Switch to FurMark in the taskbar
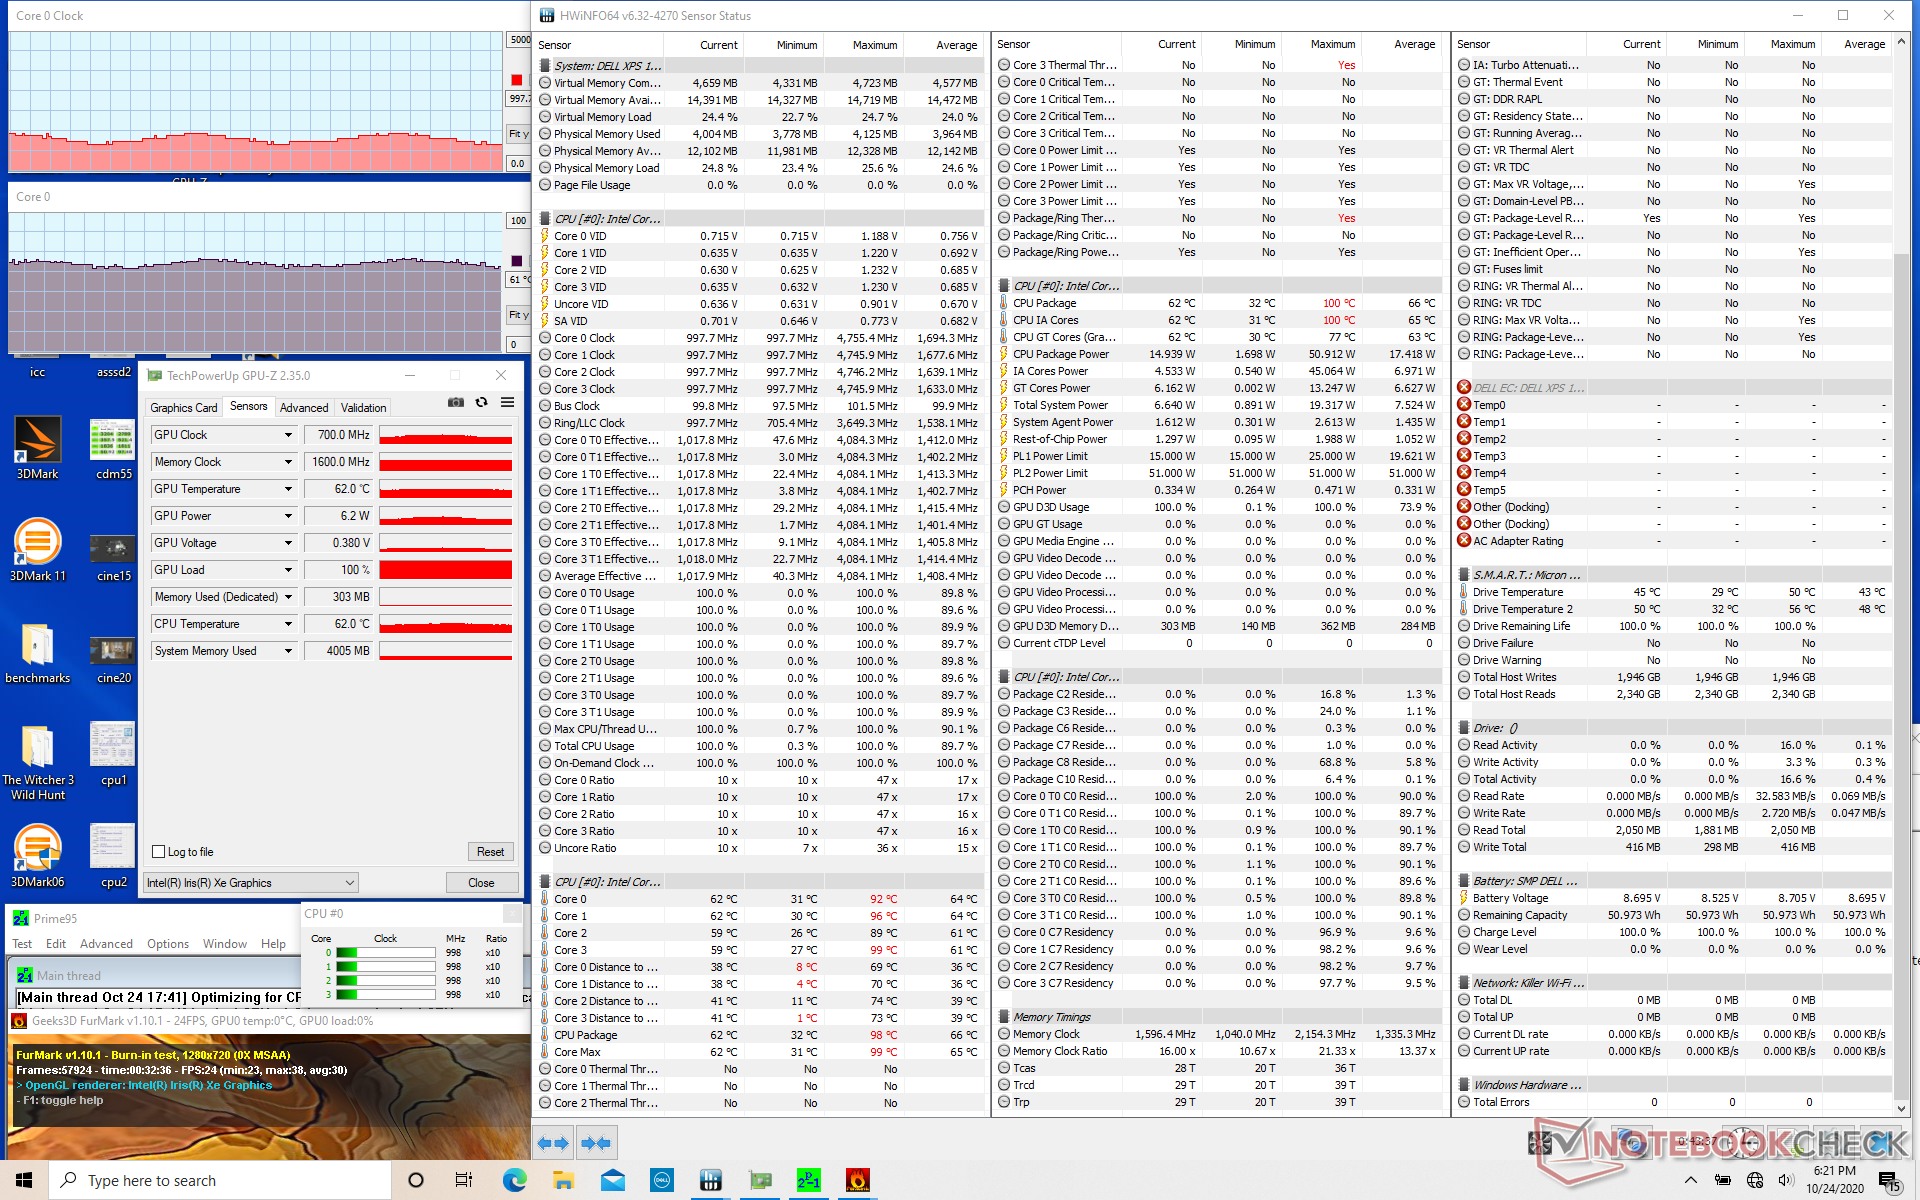Image resolution: width=1920 pixels, height=1200 pixels. pyautogui.click(x=858, y=1180)
